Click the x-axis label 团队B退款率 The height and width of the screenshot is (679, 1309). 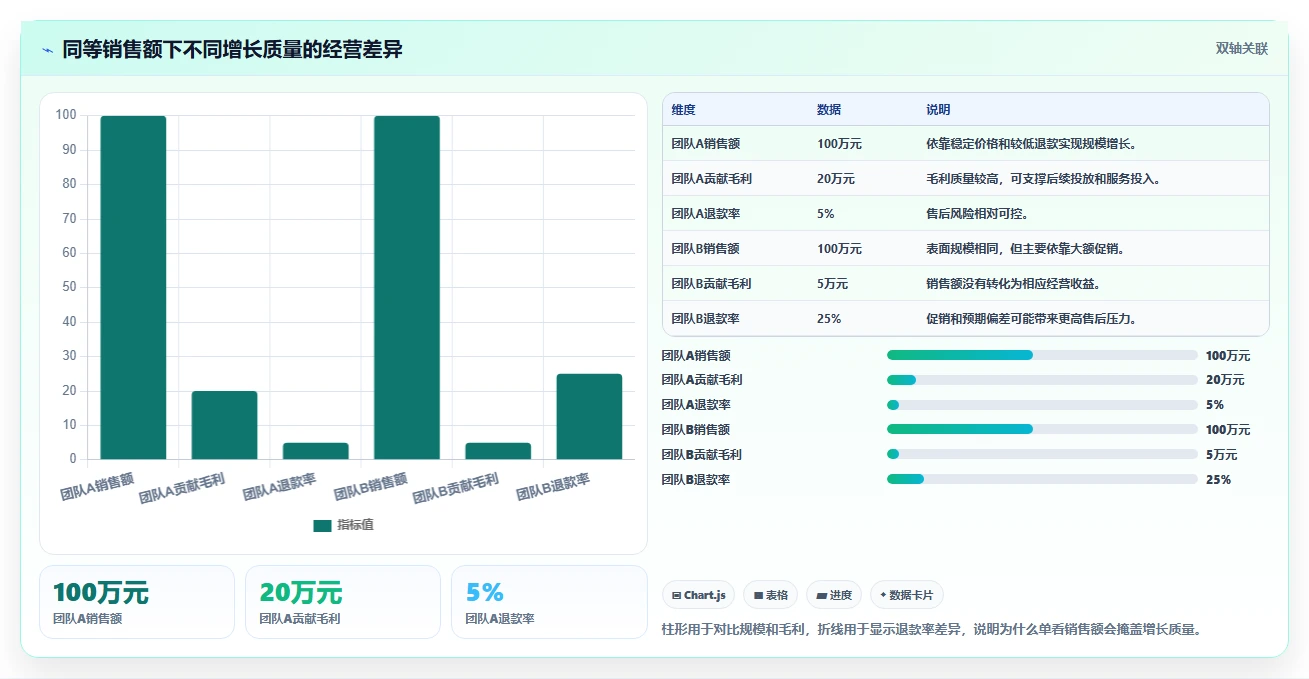coord(553,487)
